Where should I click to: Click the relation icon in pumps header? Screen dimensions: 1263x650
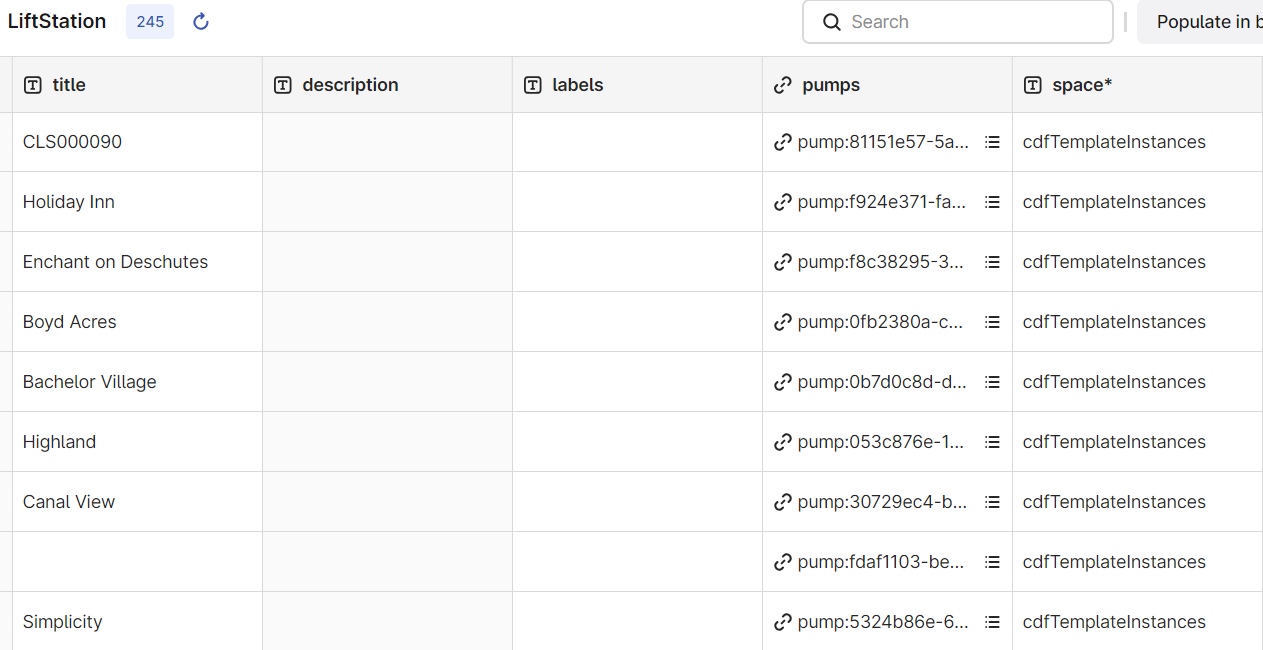pos(783,85)
